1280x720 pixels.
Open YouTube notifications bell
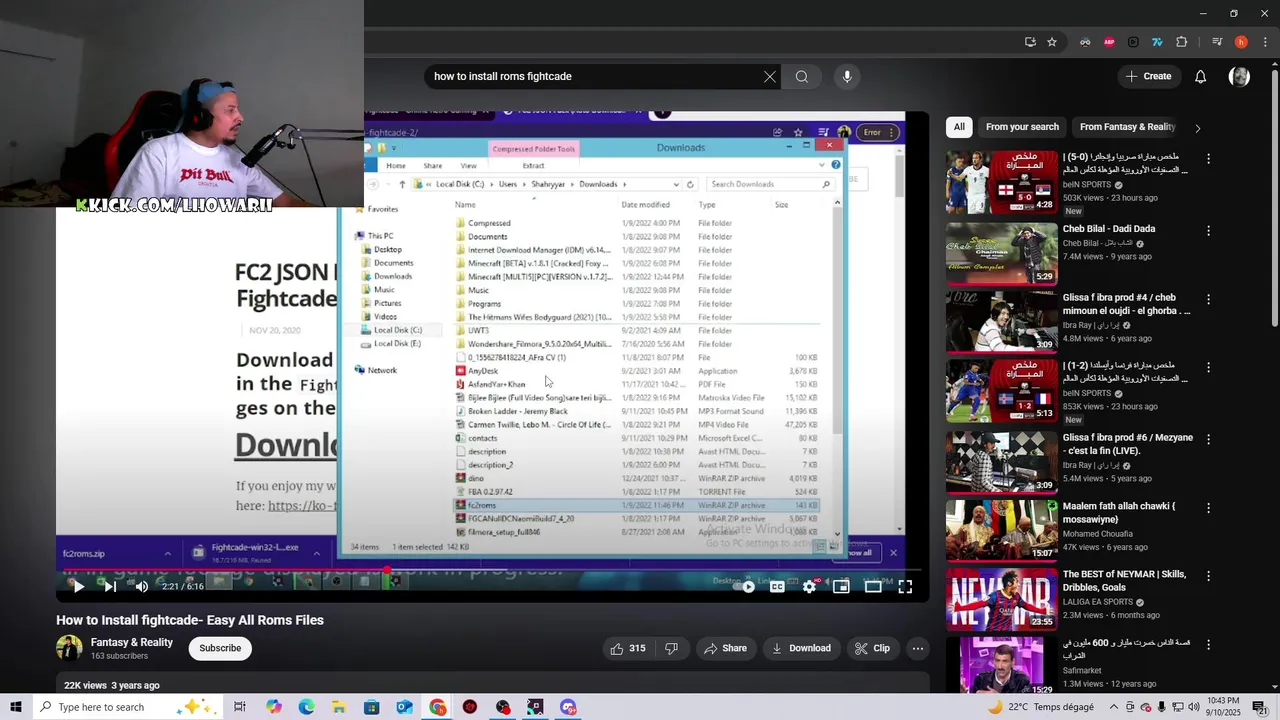point(1201,76)
